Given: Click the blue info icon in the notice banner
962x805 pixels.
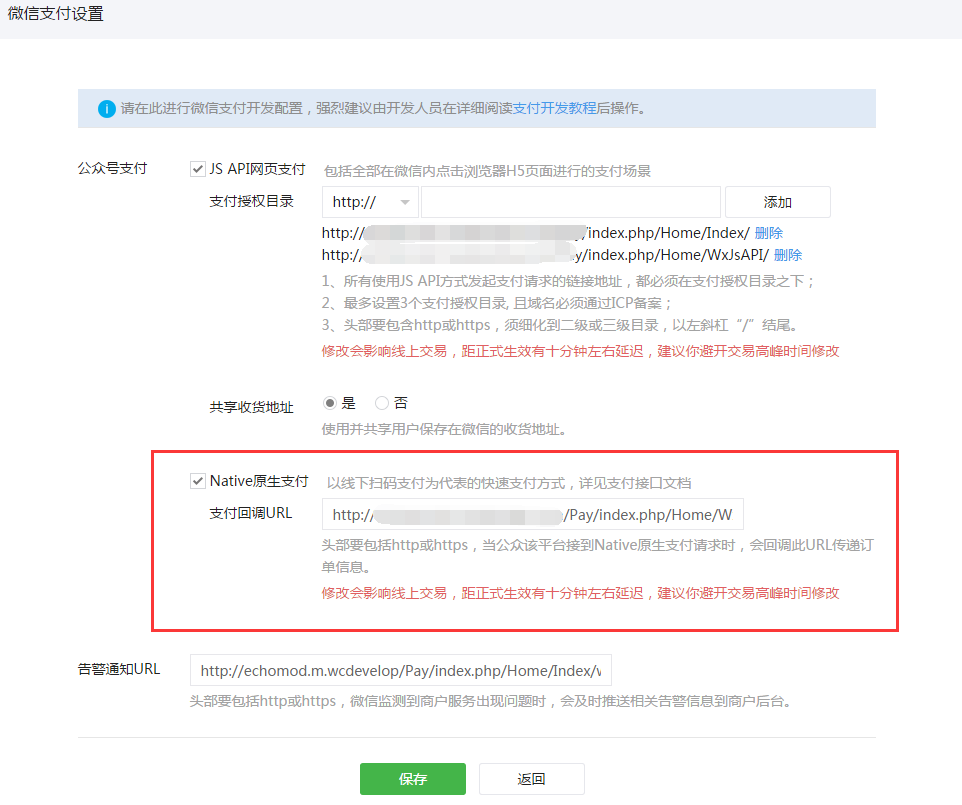Looking at the screenshot, I should click(107, 108).
